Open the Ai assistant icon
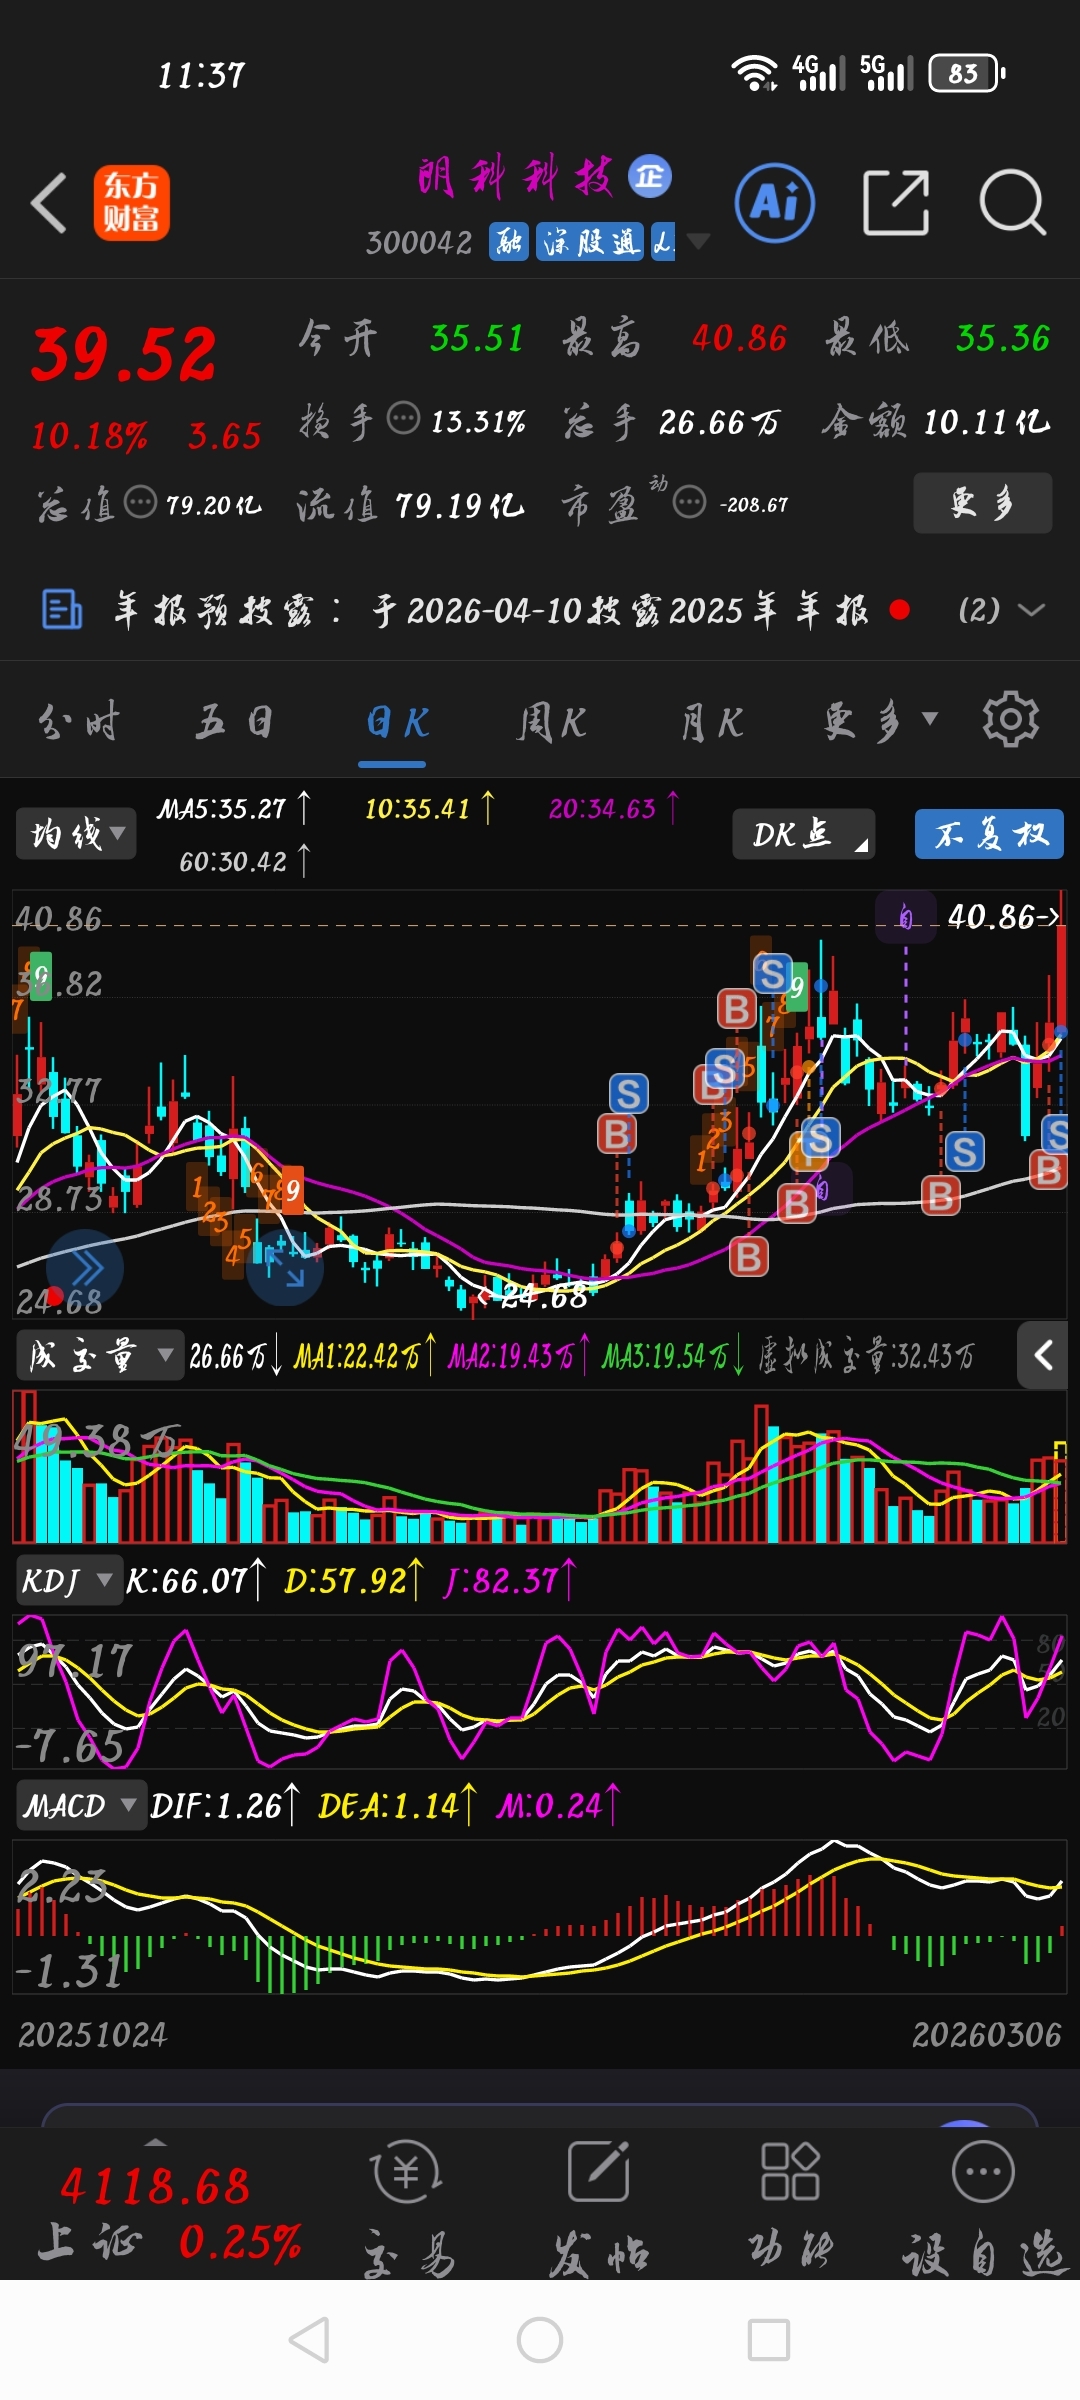1080x2400 pixels. [775, 203]
